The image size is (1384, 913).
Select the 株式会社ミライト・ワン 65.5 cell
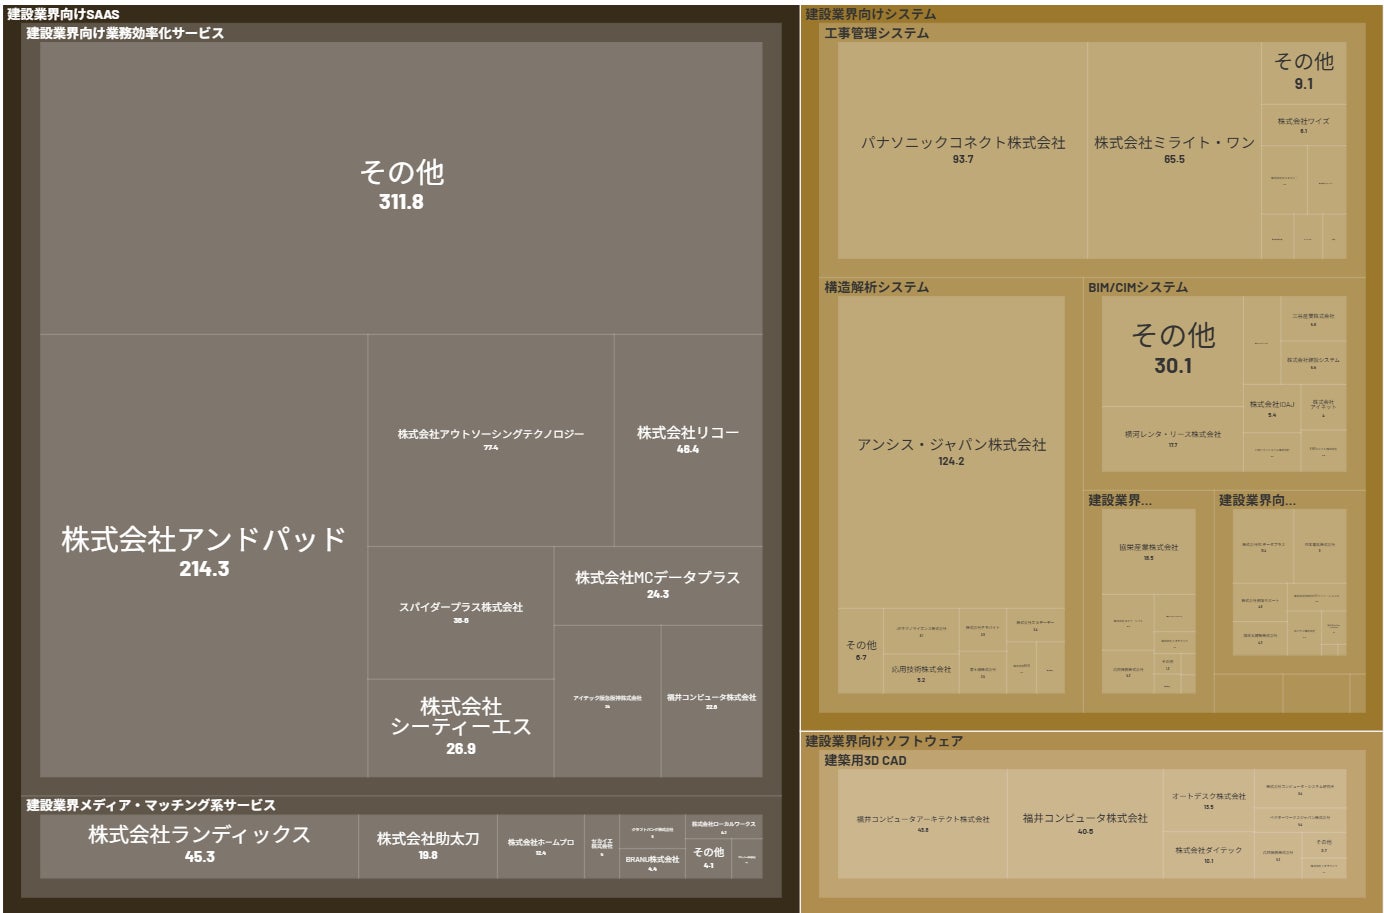click(x=1174, y=150)
